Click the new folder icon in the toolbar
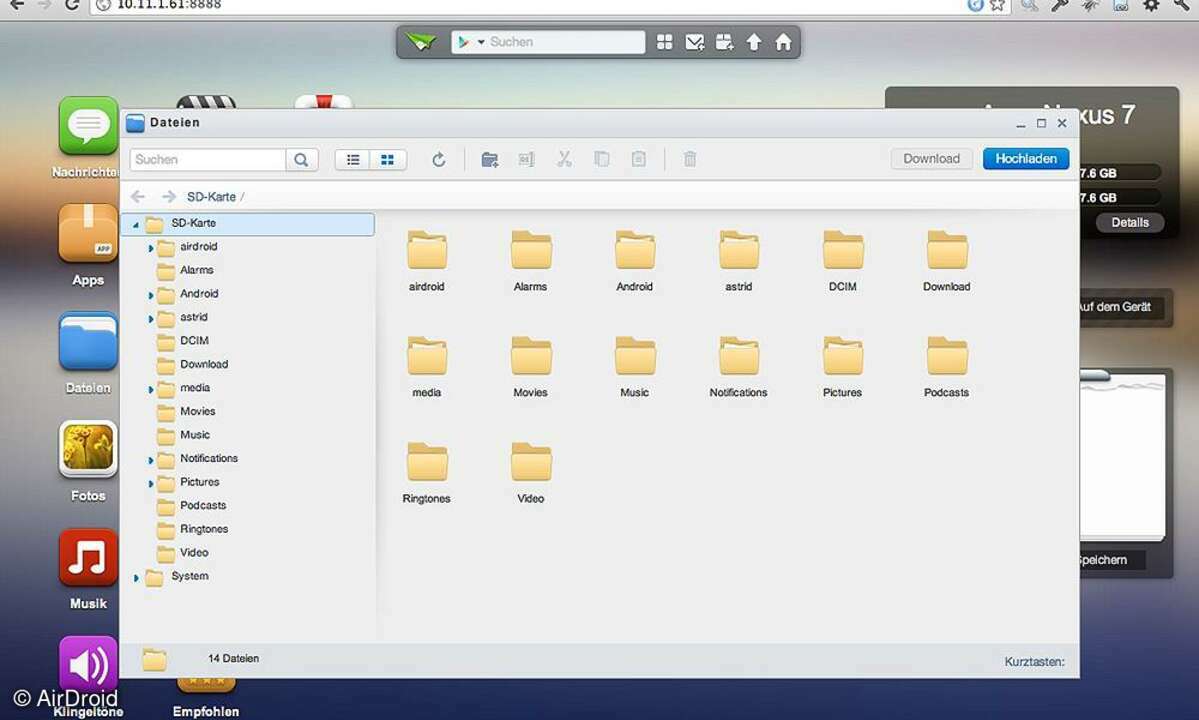The width and height of the screenshot is (1199, 720). point(489,159)
